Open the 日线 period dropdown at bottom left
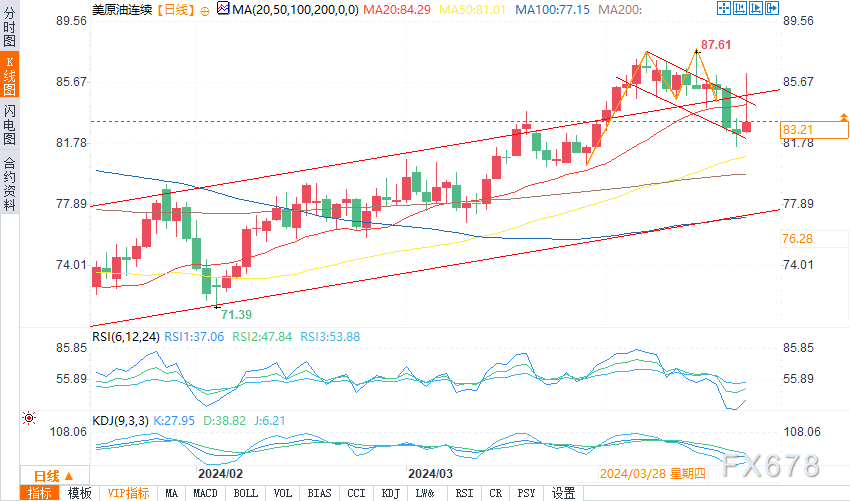The width and height of the screenshot is (850, 501). pos(46,475)
